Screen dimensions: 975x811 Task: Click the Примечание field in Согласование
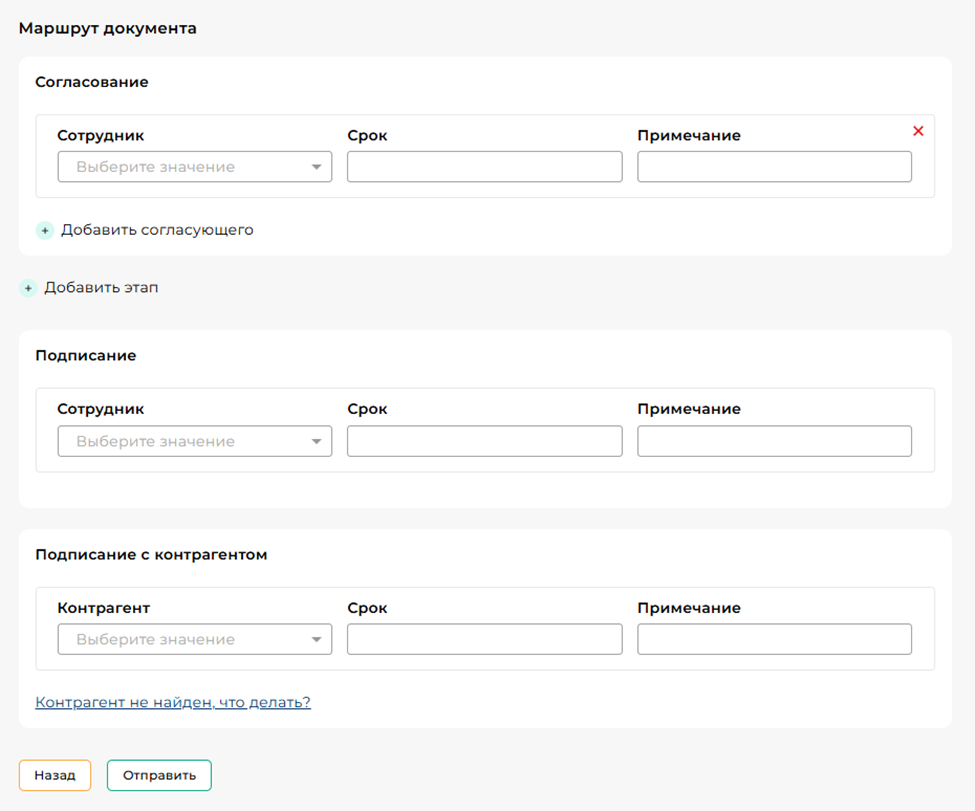coord(774,167)
